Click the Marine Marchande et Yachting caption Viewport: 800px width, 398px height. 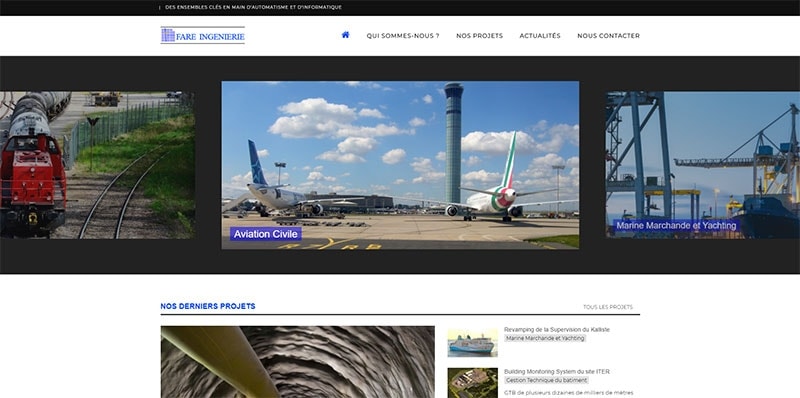pyautogui.click(x=677, y=226)
